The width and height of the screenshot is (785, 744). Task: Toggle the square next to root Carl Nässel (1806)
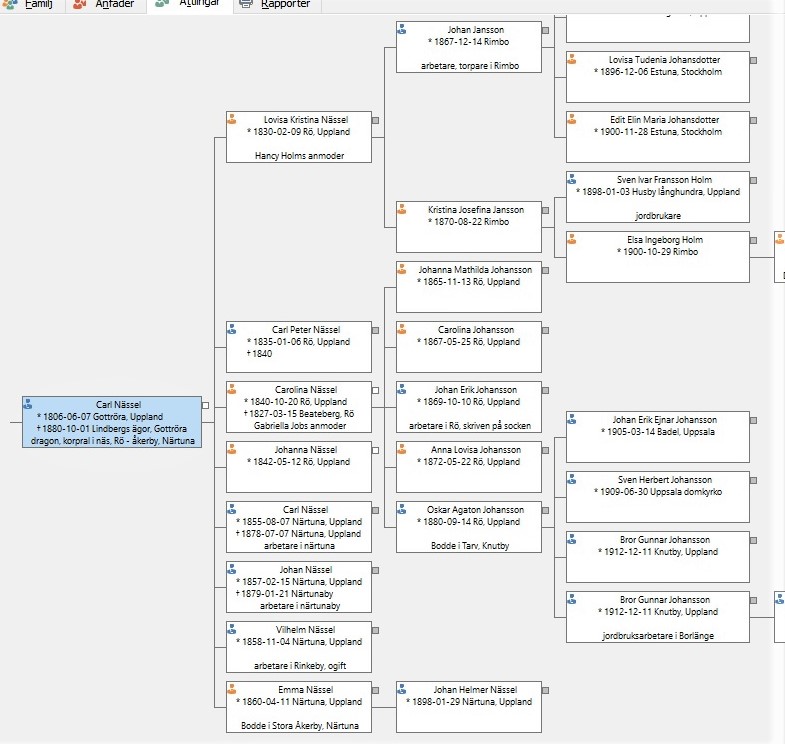coord(205,405)
